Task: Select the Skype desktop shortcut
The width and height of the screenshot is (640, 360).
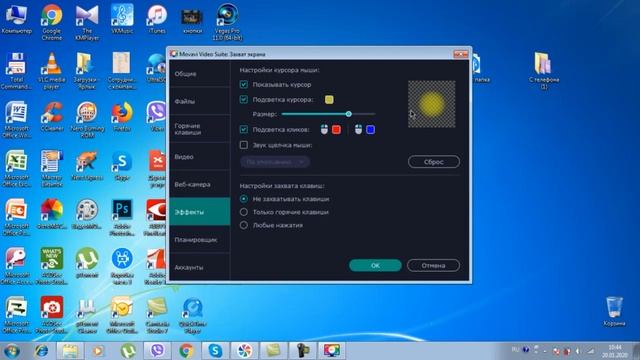Action: pos(122,165)
